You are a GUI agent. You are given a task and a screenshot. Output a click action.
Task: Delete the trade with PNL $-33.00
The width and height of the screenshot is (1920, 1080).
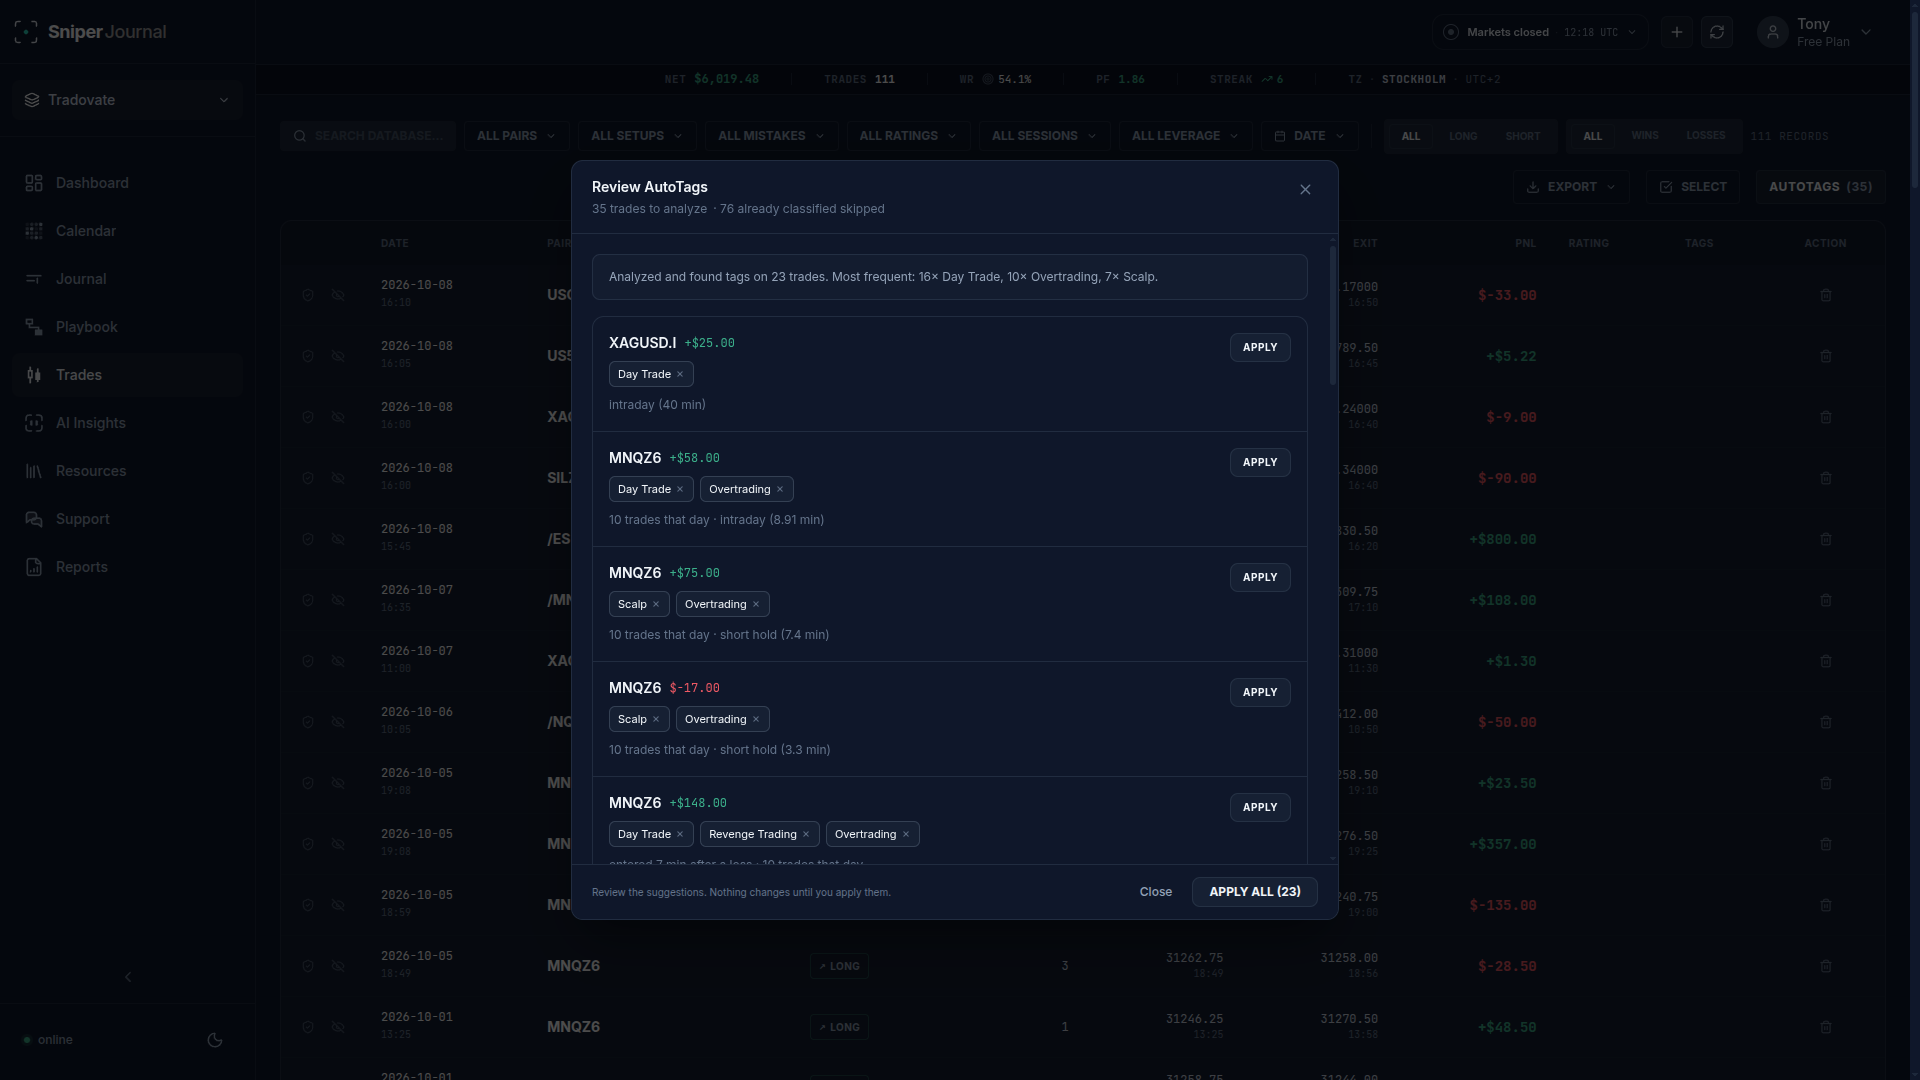tap(1826, 295)
